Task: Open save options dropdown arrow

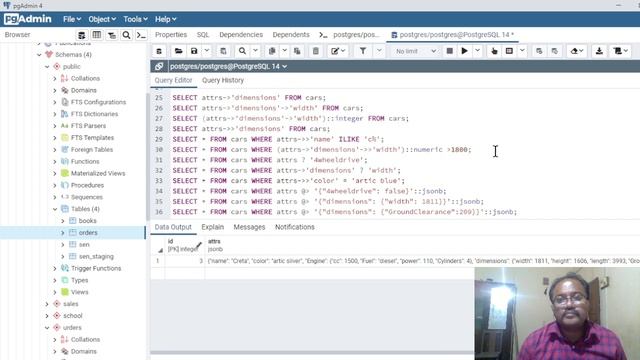Action: tap(207, 51)
